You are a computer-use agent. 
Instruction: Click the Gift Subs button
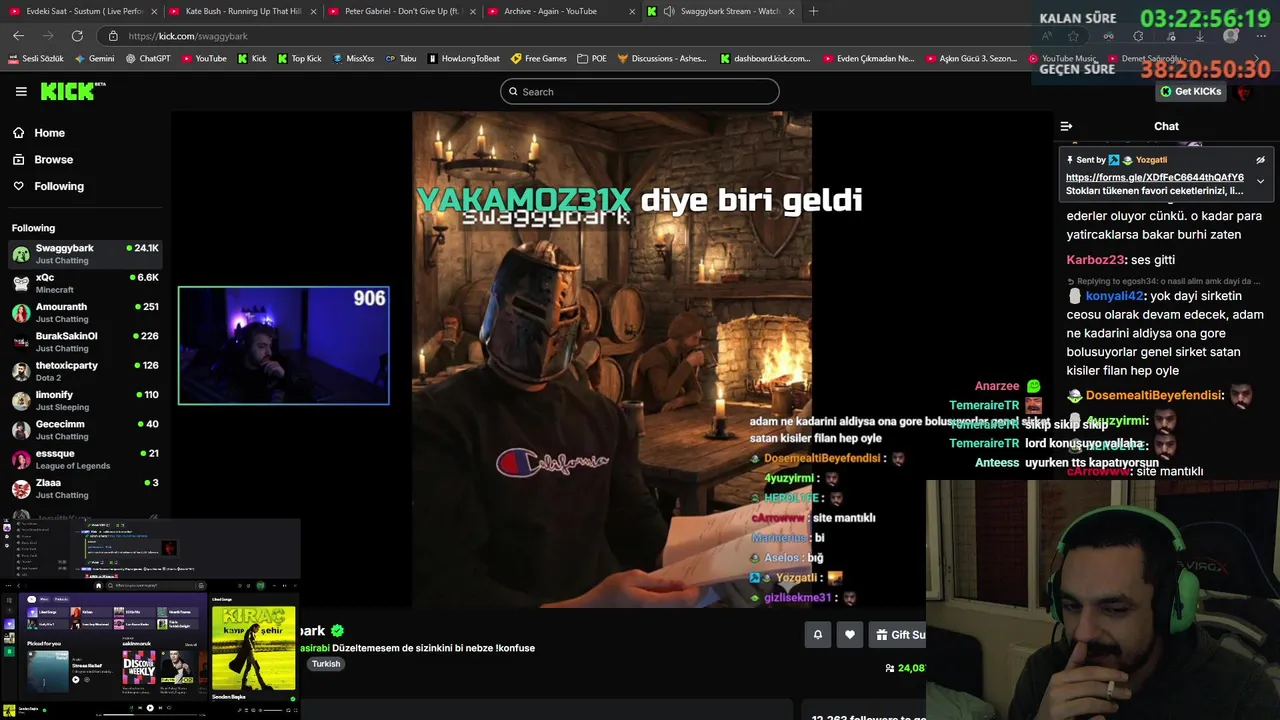[897, 634]
